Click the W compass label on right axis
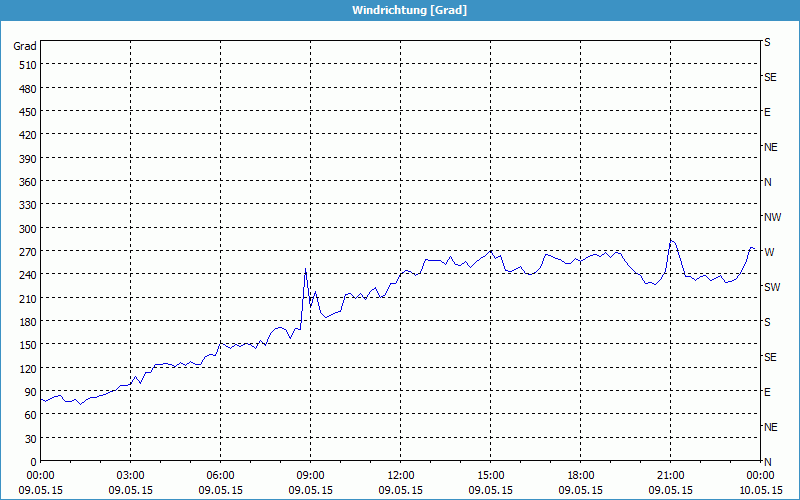The image size is (800, 500). coord(768,252)
